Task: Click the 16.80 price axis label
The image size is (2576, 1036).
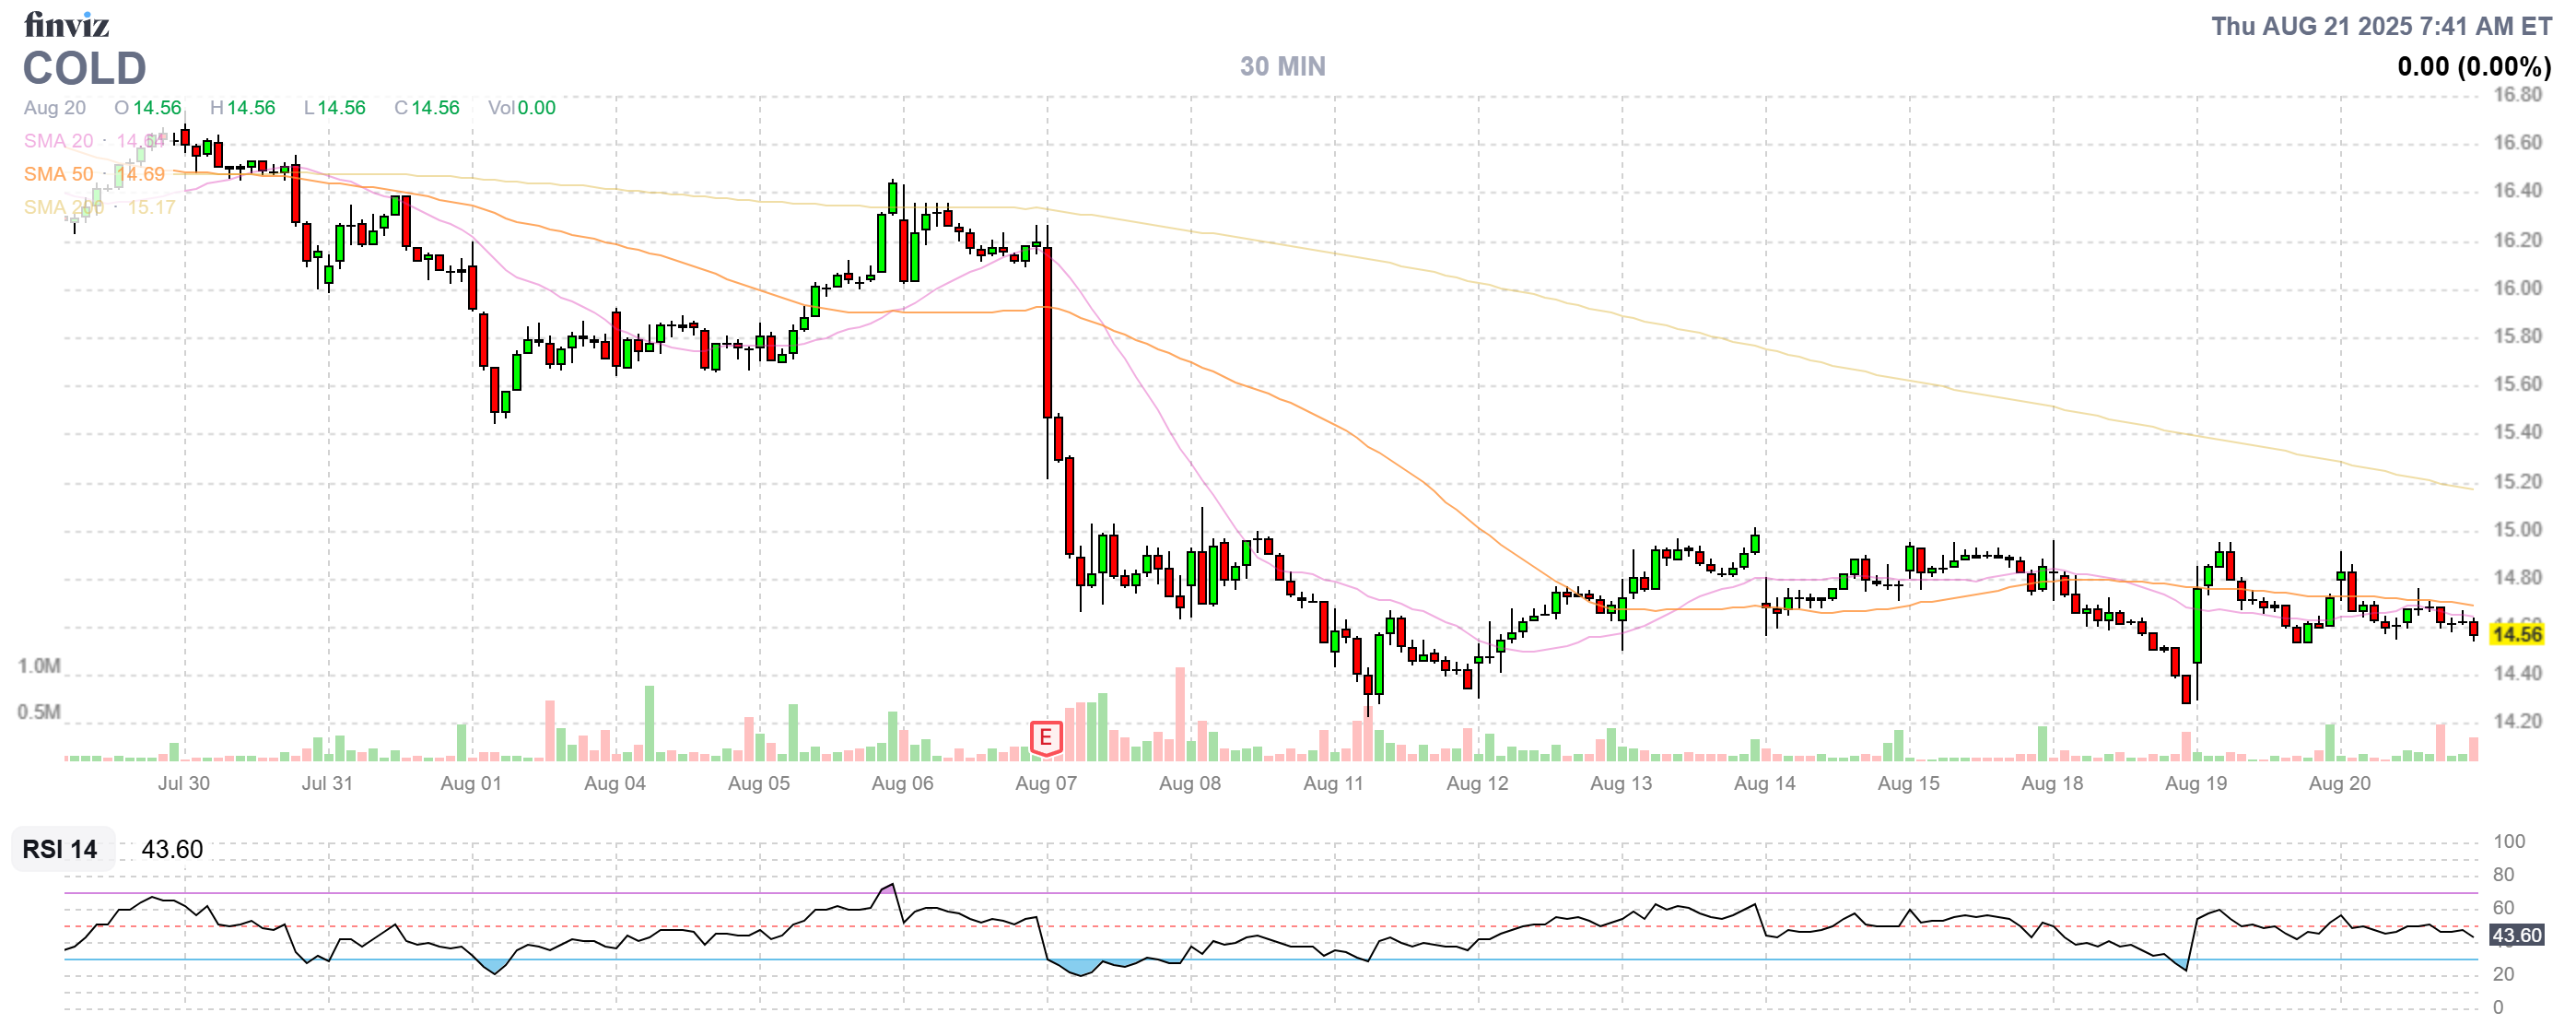Action: pyautogui.click(x=2516, y=95)
